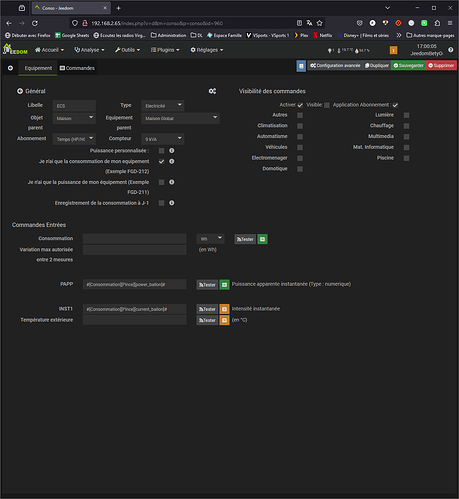
Task: Bookmark this page with the star icon
Action: click(319, 23)
